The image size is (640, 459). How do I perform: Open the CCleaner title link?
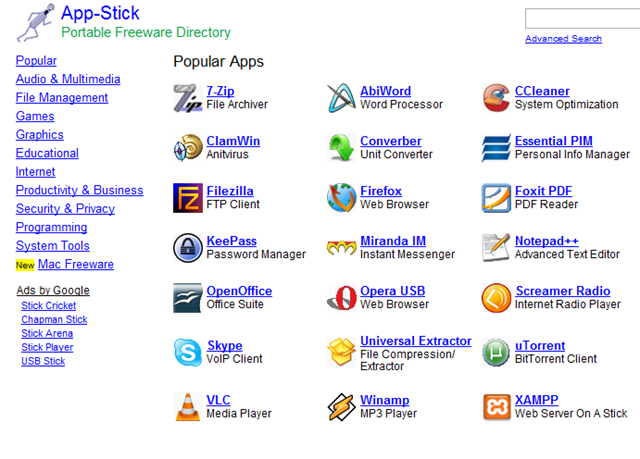pyautogui.click(x=542, y=91)
